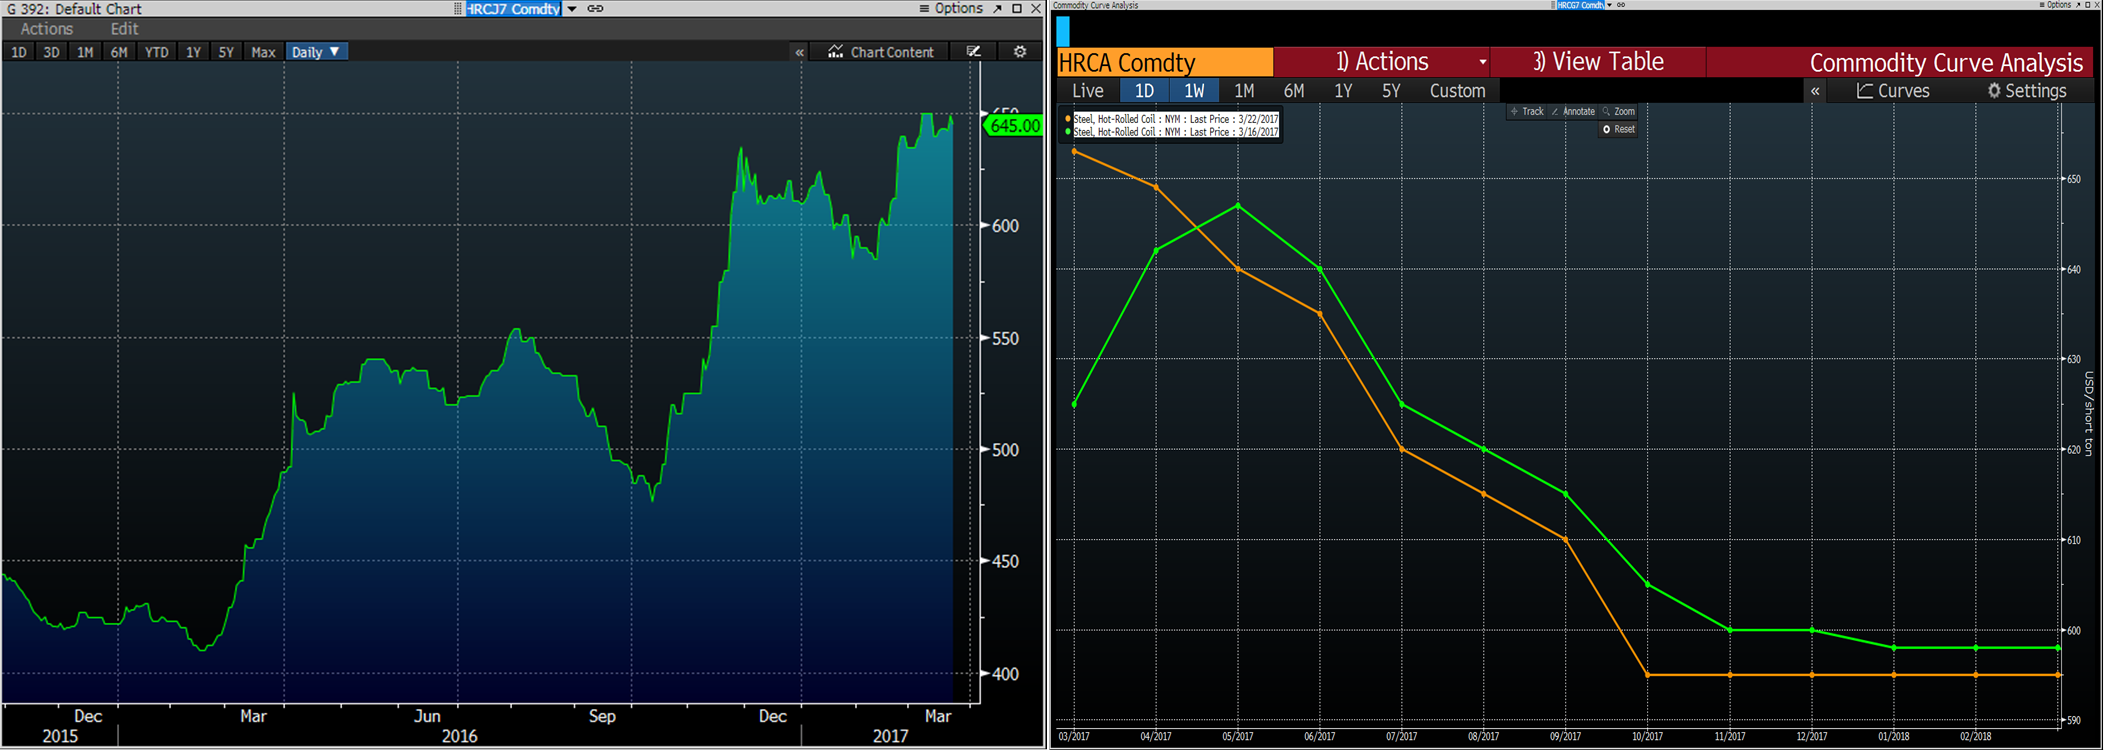The width and height of the screenshot is (2104, 750).
Task: Open the Actions menu in left chart
Action: [46, 29]
